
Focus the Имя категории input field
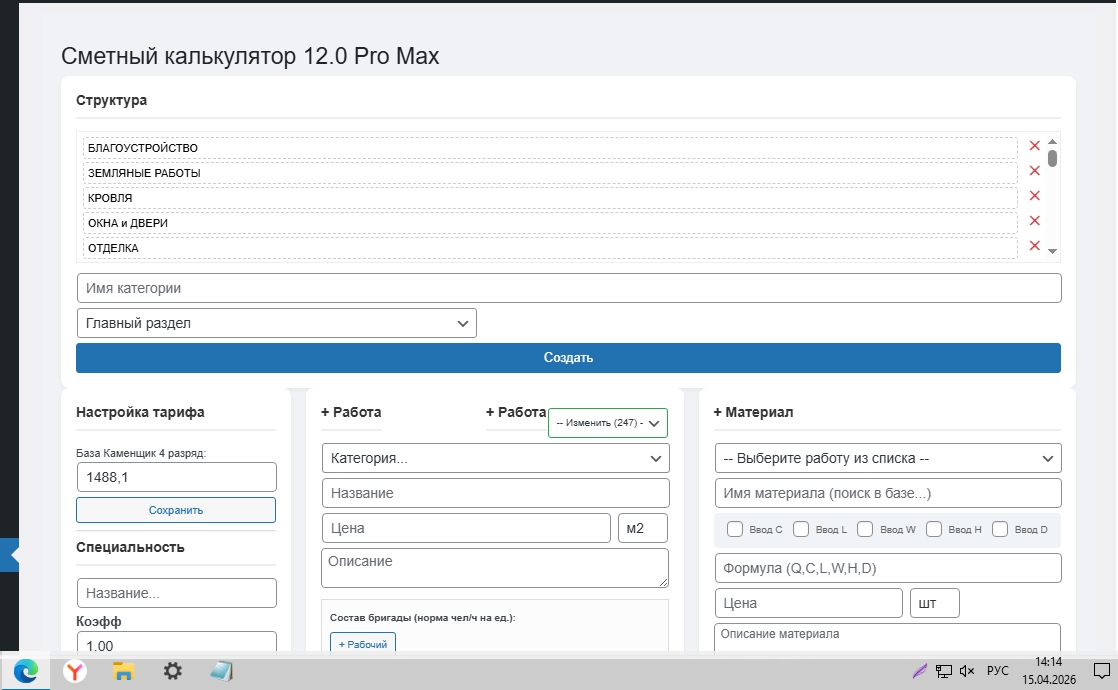[568, 288]
